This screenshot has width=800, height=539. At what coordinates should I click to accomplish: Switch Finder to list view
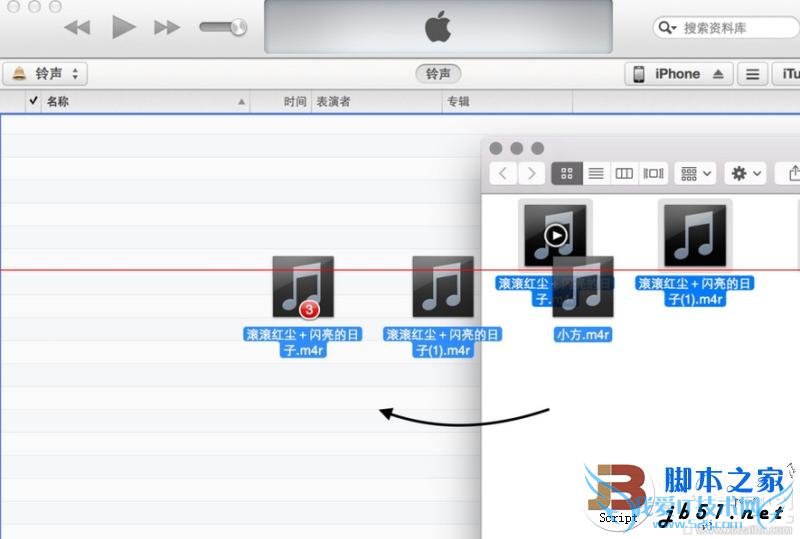(596, 174)
